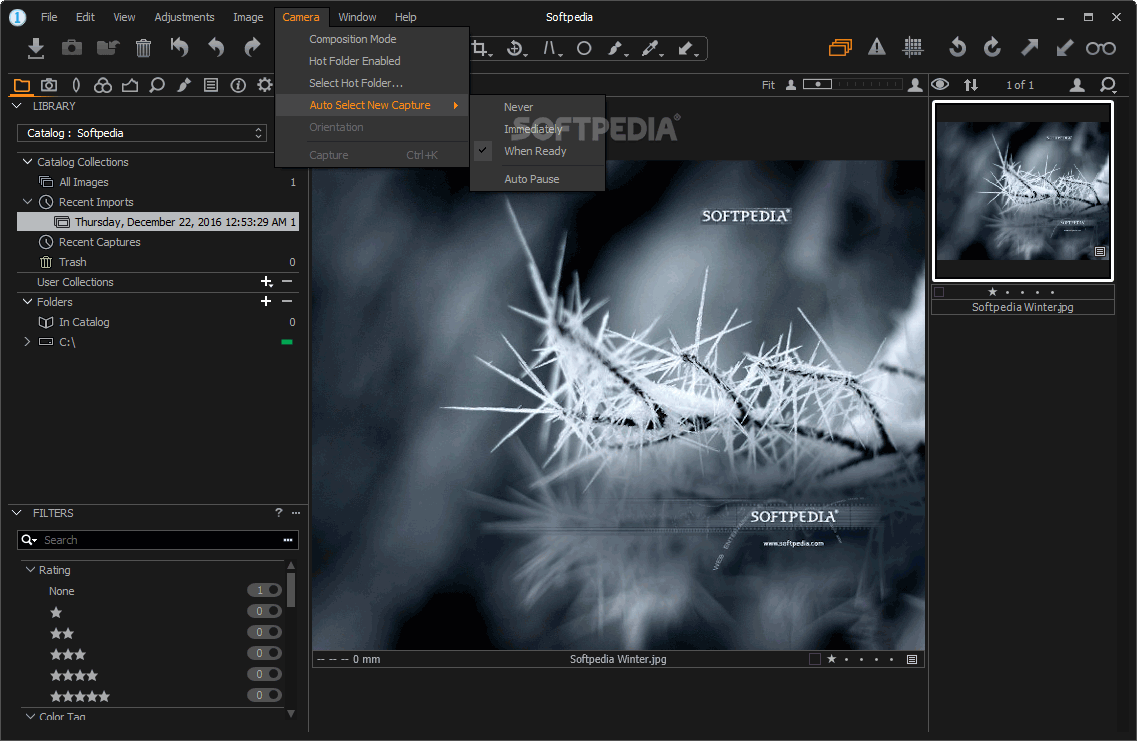Open the Exposure tool tab
1137x741 pixels.
[130, 85]
